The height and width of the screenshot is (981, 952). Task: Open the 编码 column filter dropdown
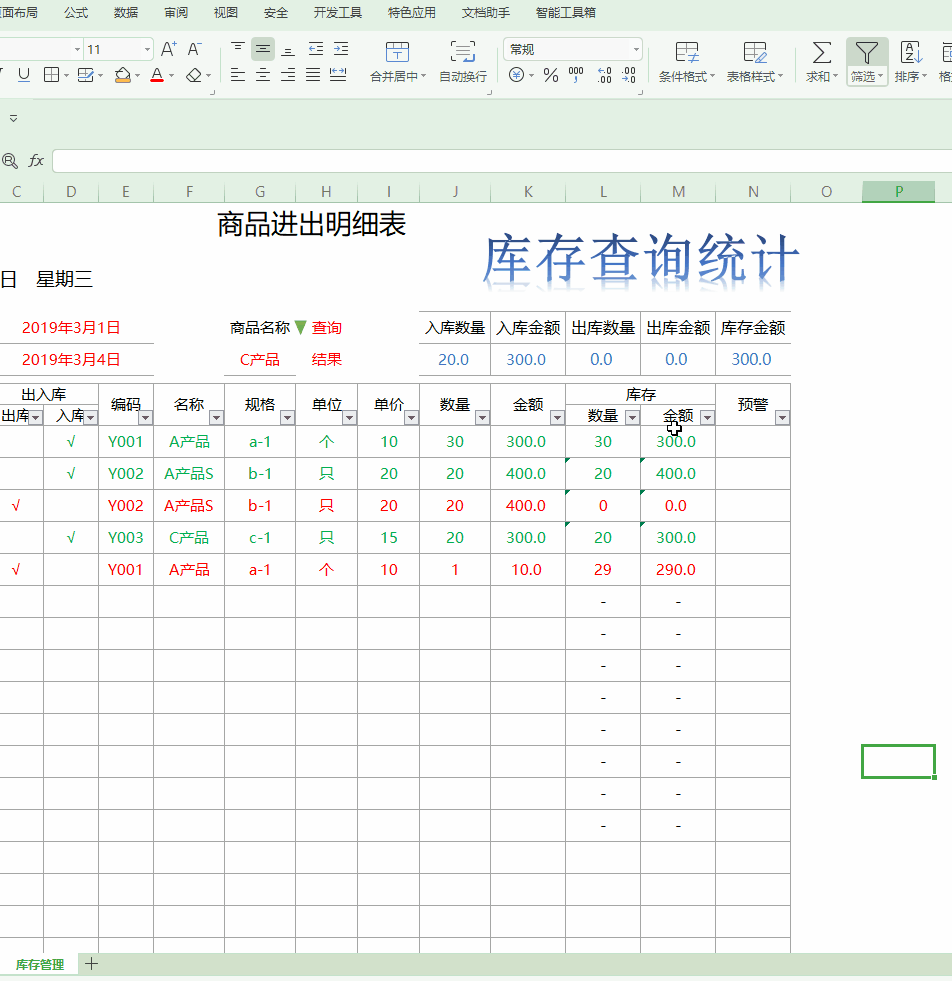[146, 417]
